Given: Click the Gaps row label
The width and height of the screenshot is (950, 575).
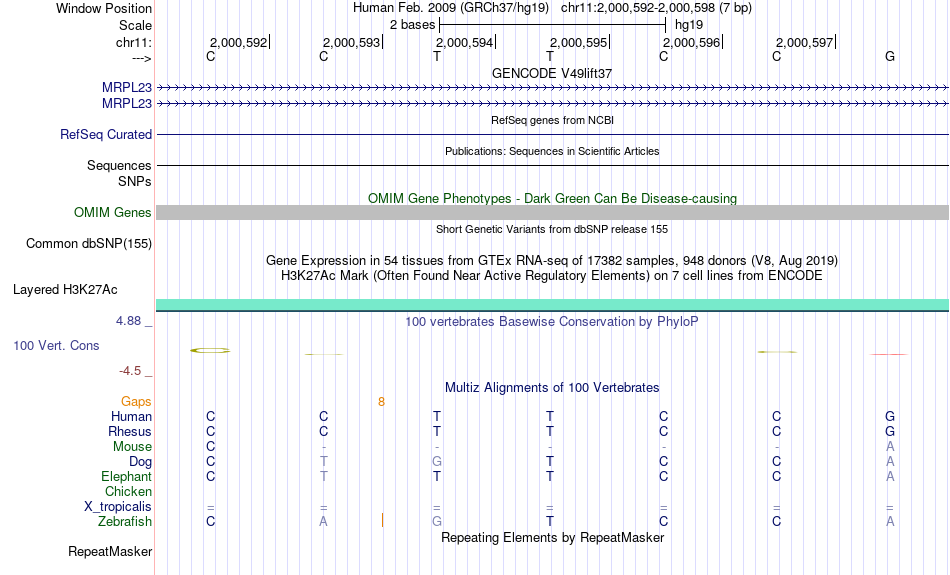Looking at the screenshot, I should [x=136, y=402].
